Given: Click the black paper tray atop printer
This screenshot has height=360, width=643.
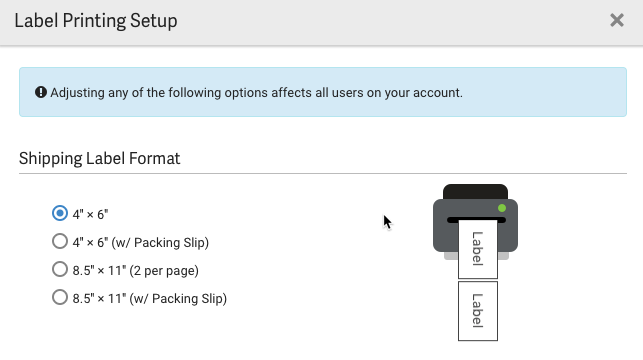Looking at the screenshot, I should coord(475,191).
